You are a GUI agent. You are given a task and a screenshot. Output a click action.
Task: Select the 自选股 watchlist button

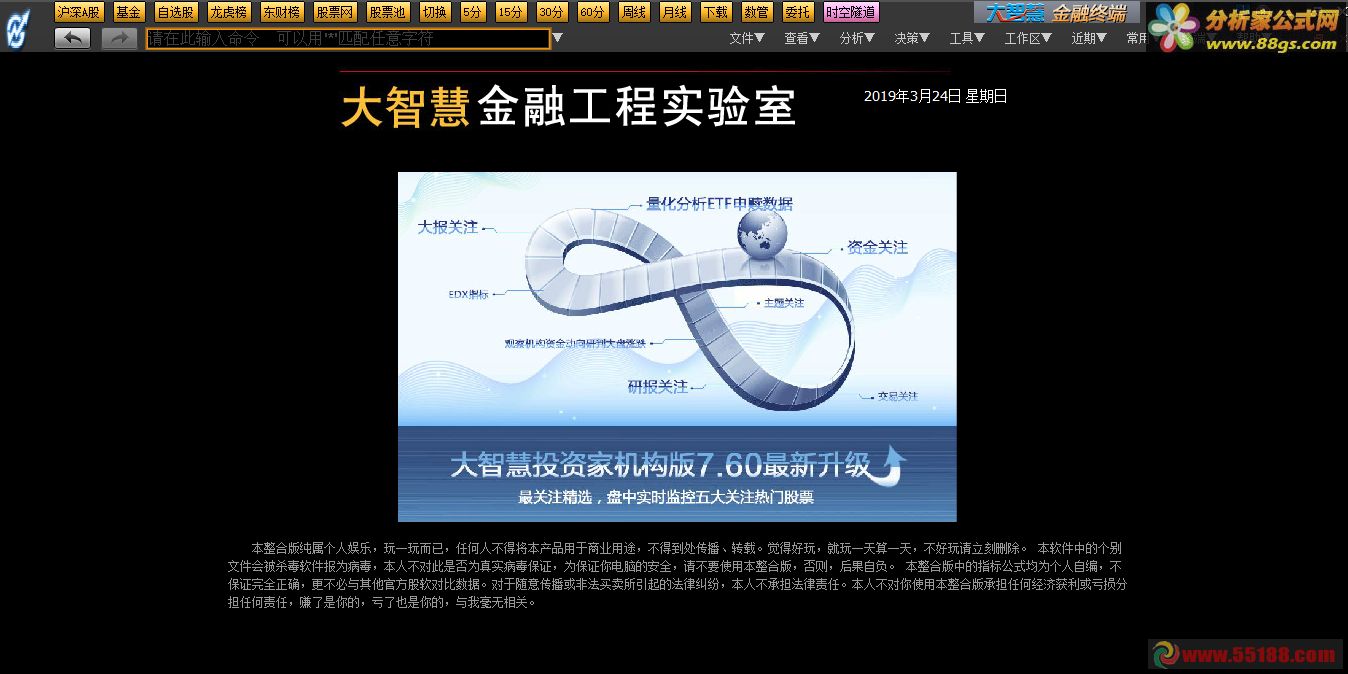pos(176,12)
